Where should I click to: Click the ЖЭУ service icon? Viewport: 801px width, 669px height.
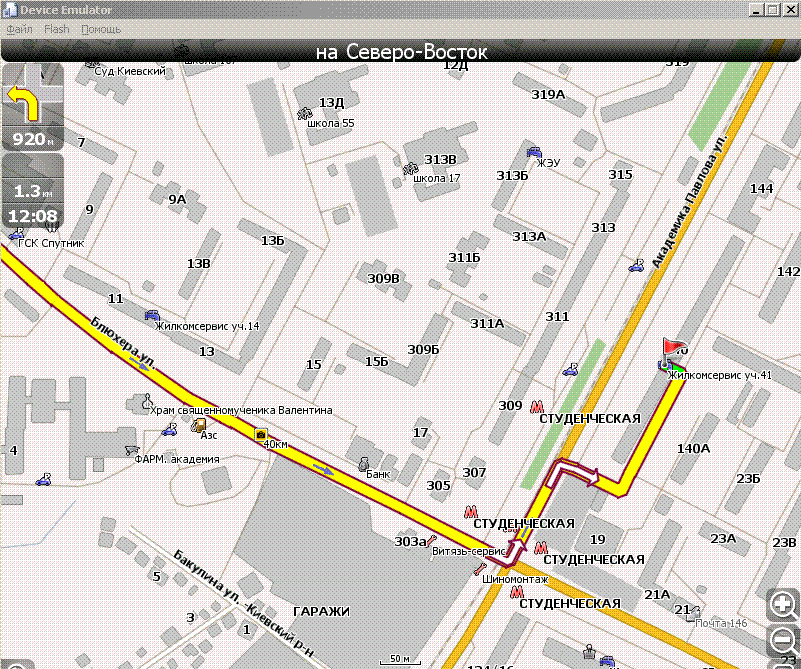click(534, 152)
